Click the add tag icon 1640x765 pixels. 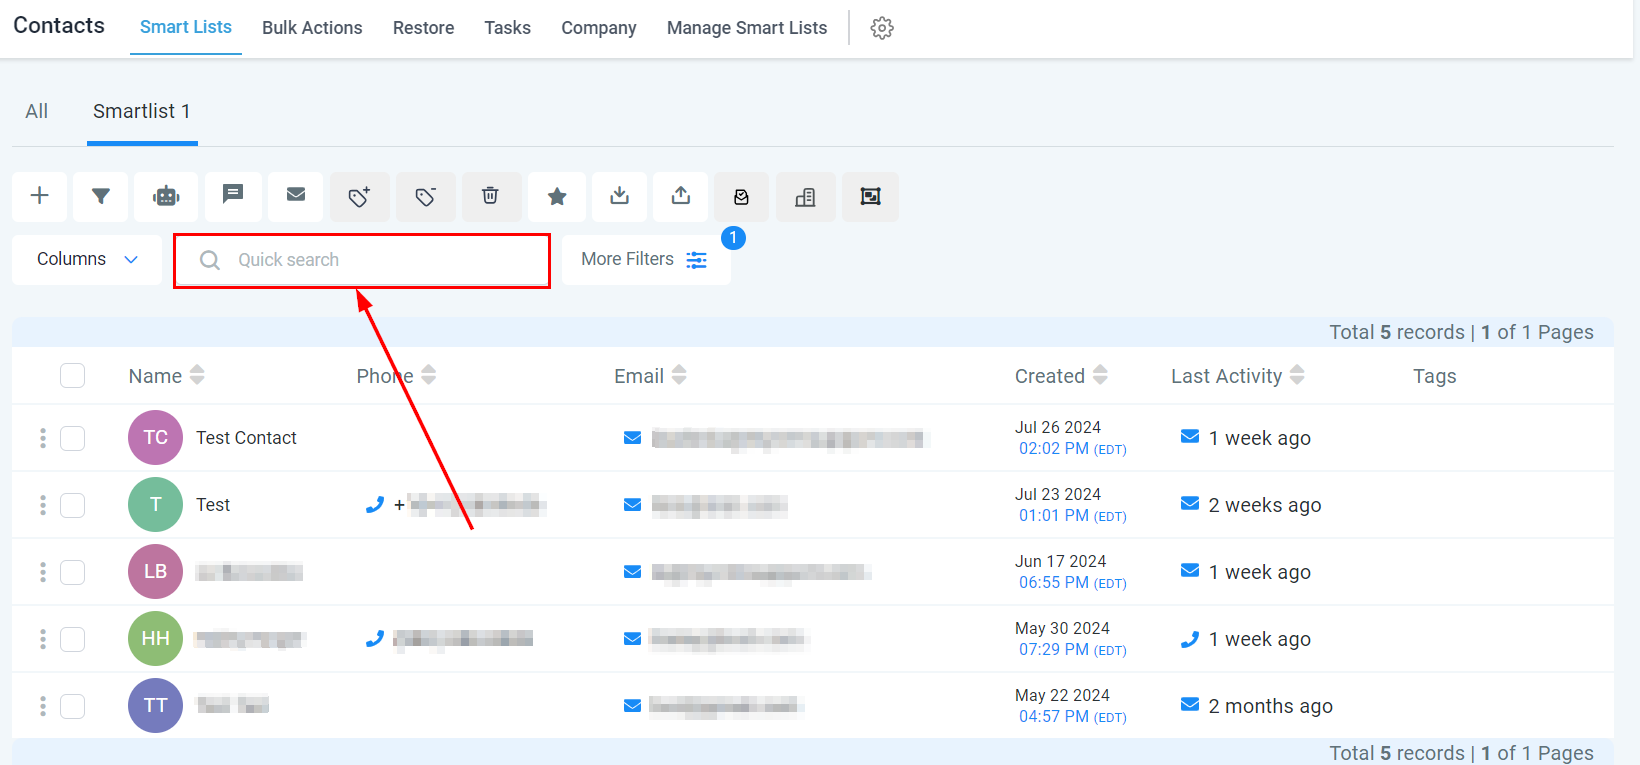(x=360, y=196)
